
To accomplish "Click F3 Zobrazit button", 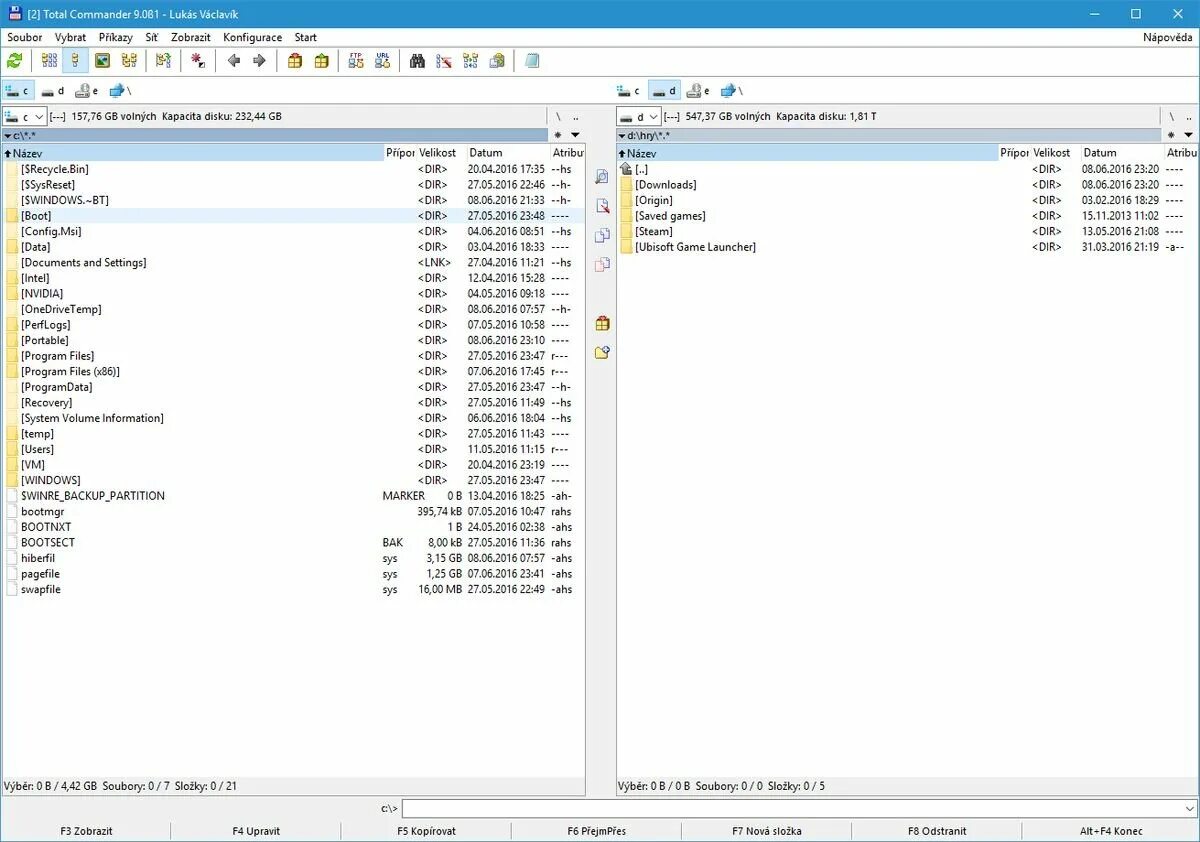I will point(86,831).
